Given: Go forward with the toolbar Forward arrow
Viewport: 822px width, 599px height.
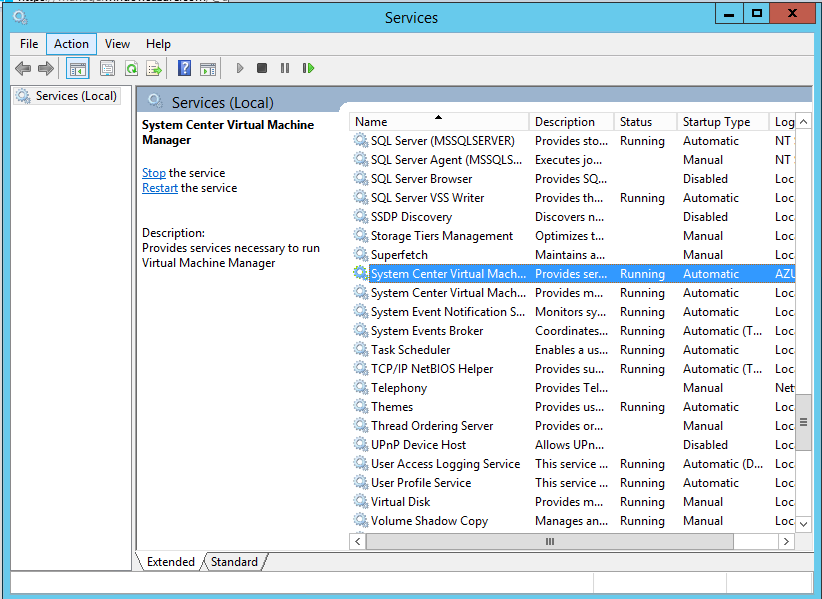Looking at the screenshot, I should click(x=46, y=68).
